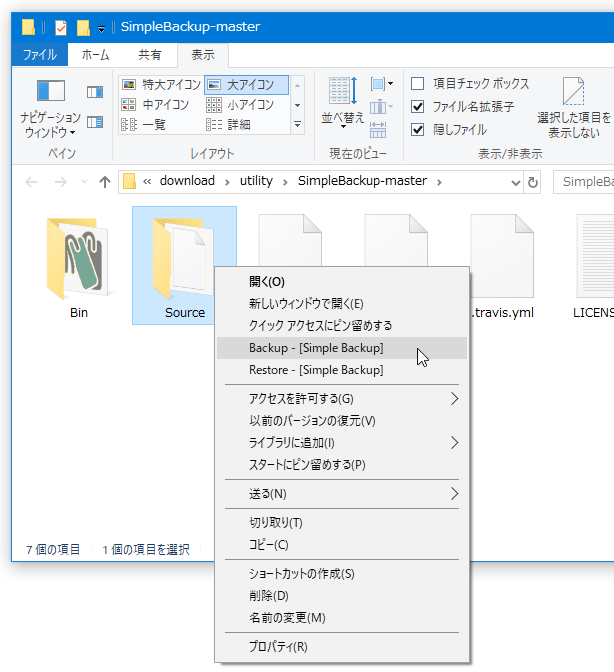Open the group-by icon menu

(382, 84)
